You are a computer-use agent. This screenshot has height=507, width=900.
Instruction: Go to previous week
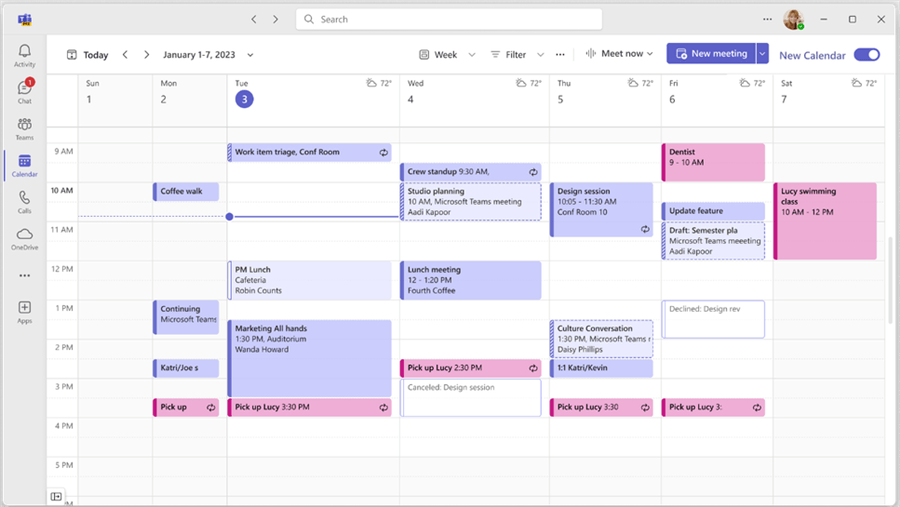[x=125, y=55]
